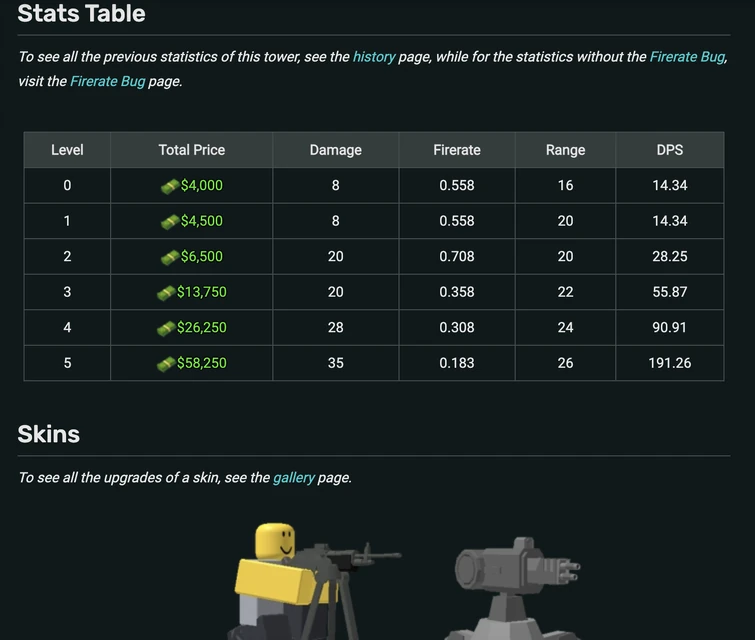Click the cash icon beside $13,750
The width and height of the screenshot is (755, 640).
tap(165, 293)
